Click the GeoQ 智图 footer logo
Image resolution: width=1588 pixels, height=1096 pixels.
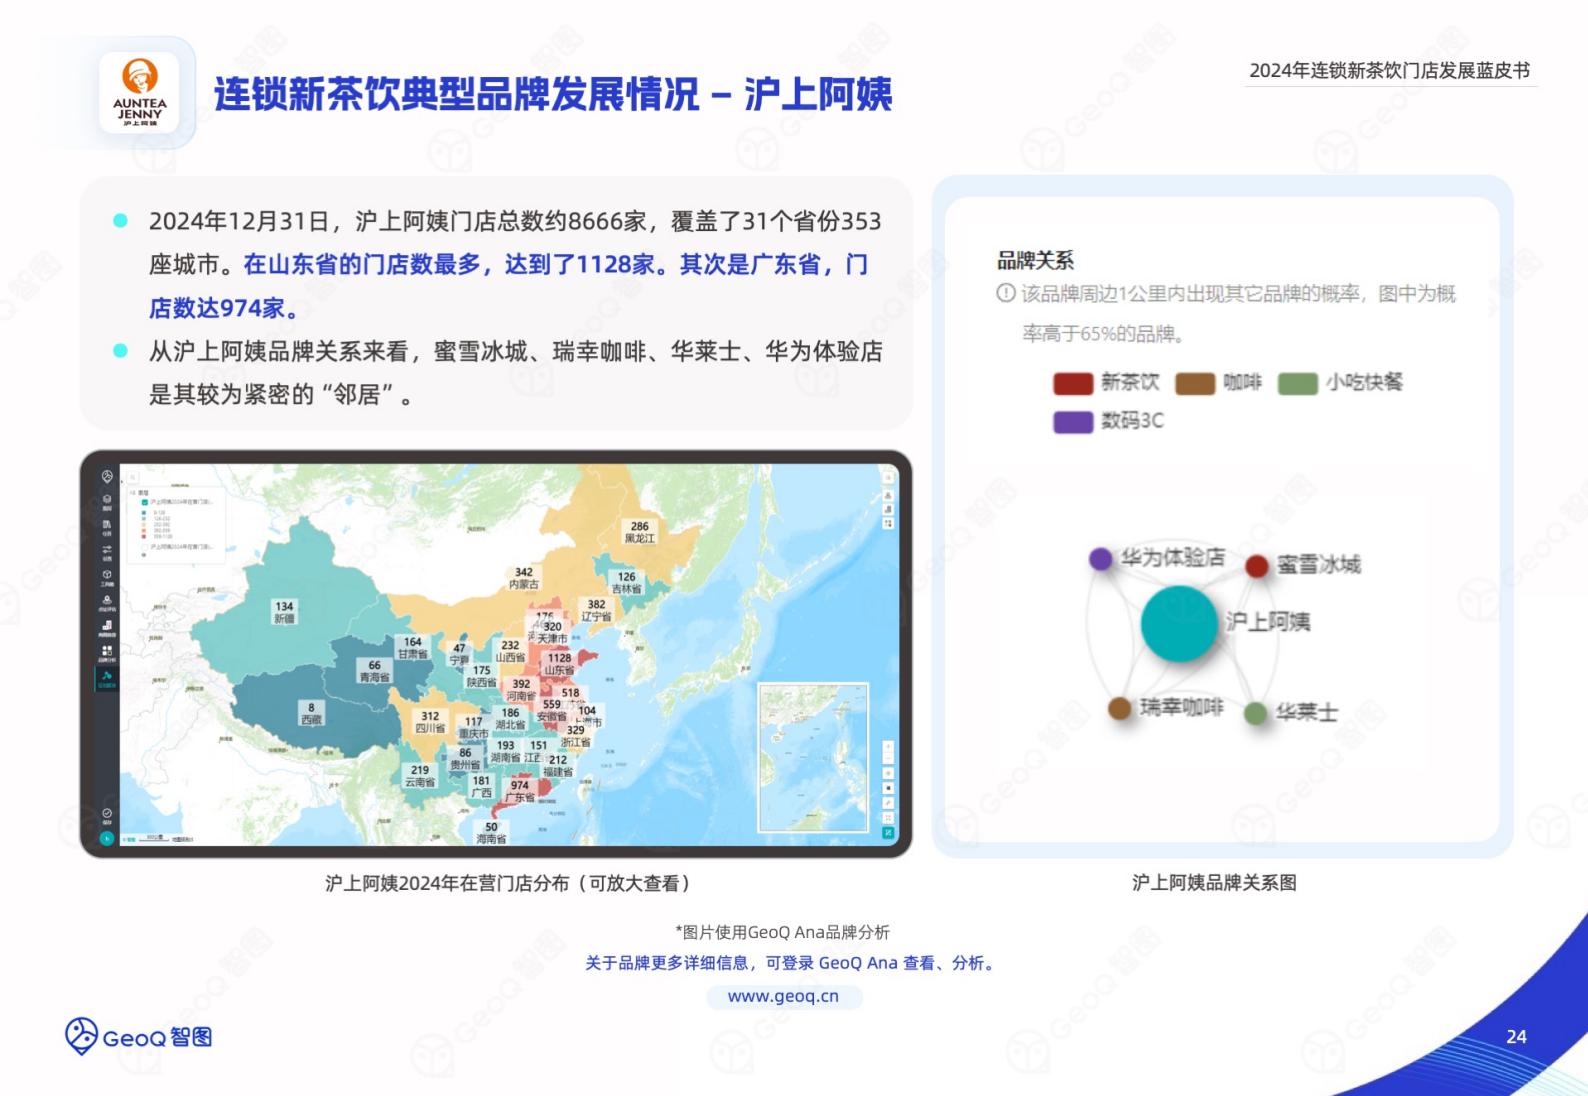(x=139, y=1037)
